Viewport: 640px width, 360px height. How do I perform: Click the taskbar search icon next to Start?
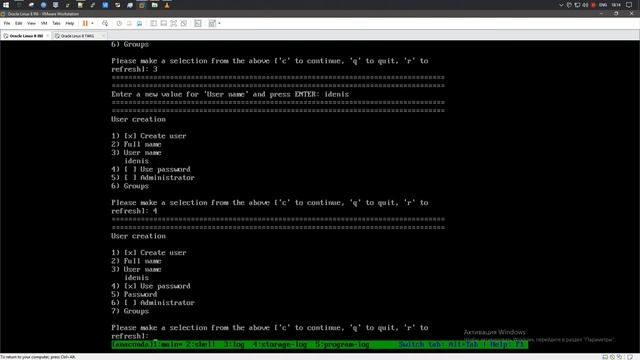pyautogui.click(x=19, y=5)
